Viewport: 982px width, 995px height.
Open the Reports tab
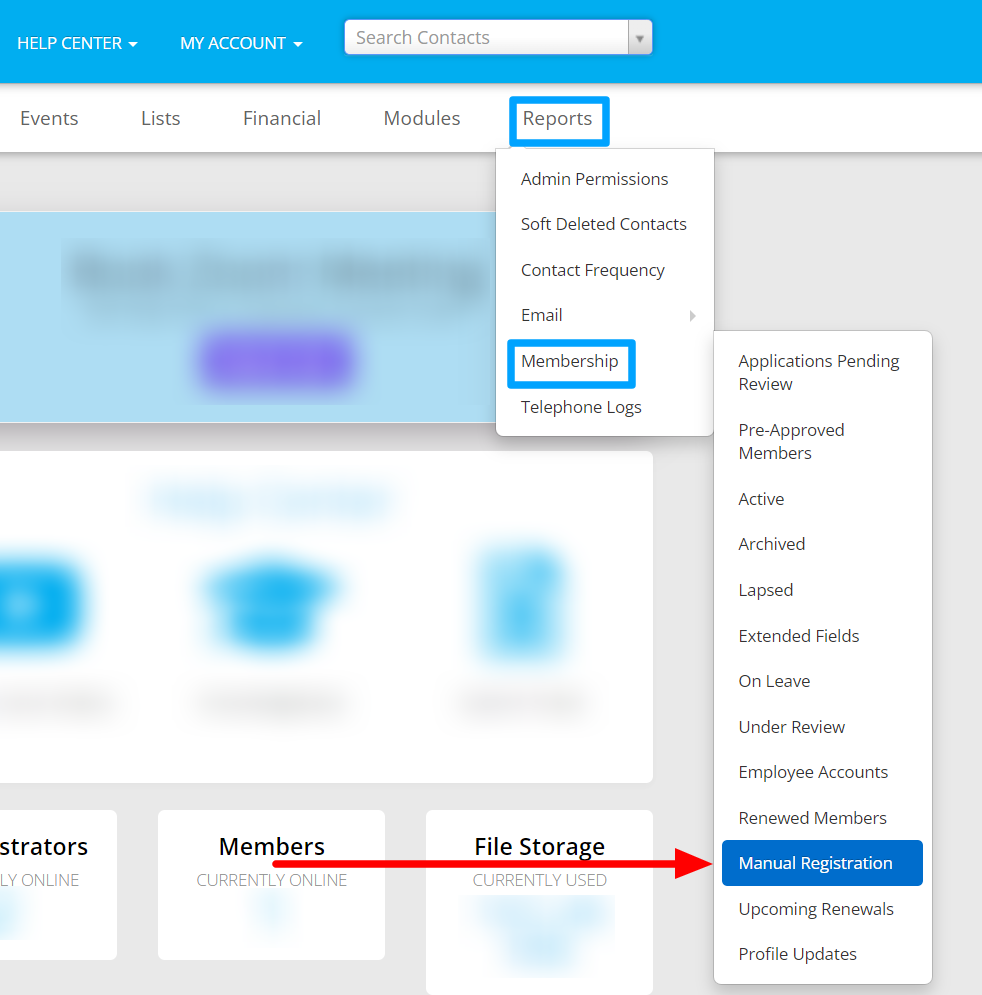click(558, 119)
